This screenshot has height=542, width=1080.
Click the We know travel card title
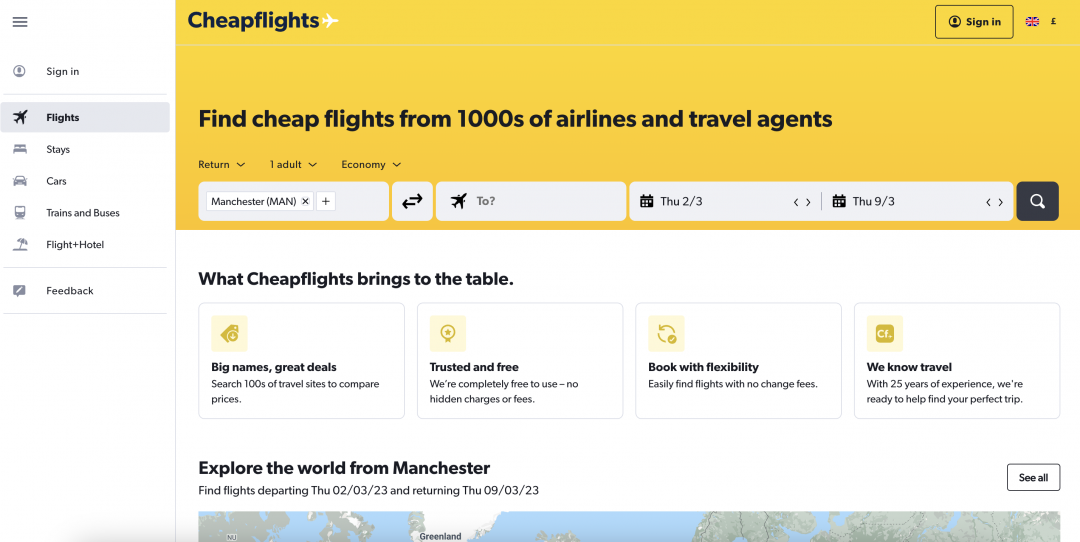[x=909, y=367]
